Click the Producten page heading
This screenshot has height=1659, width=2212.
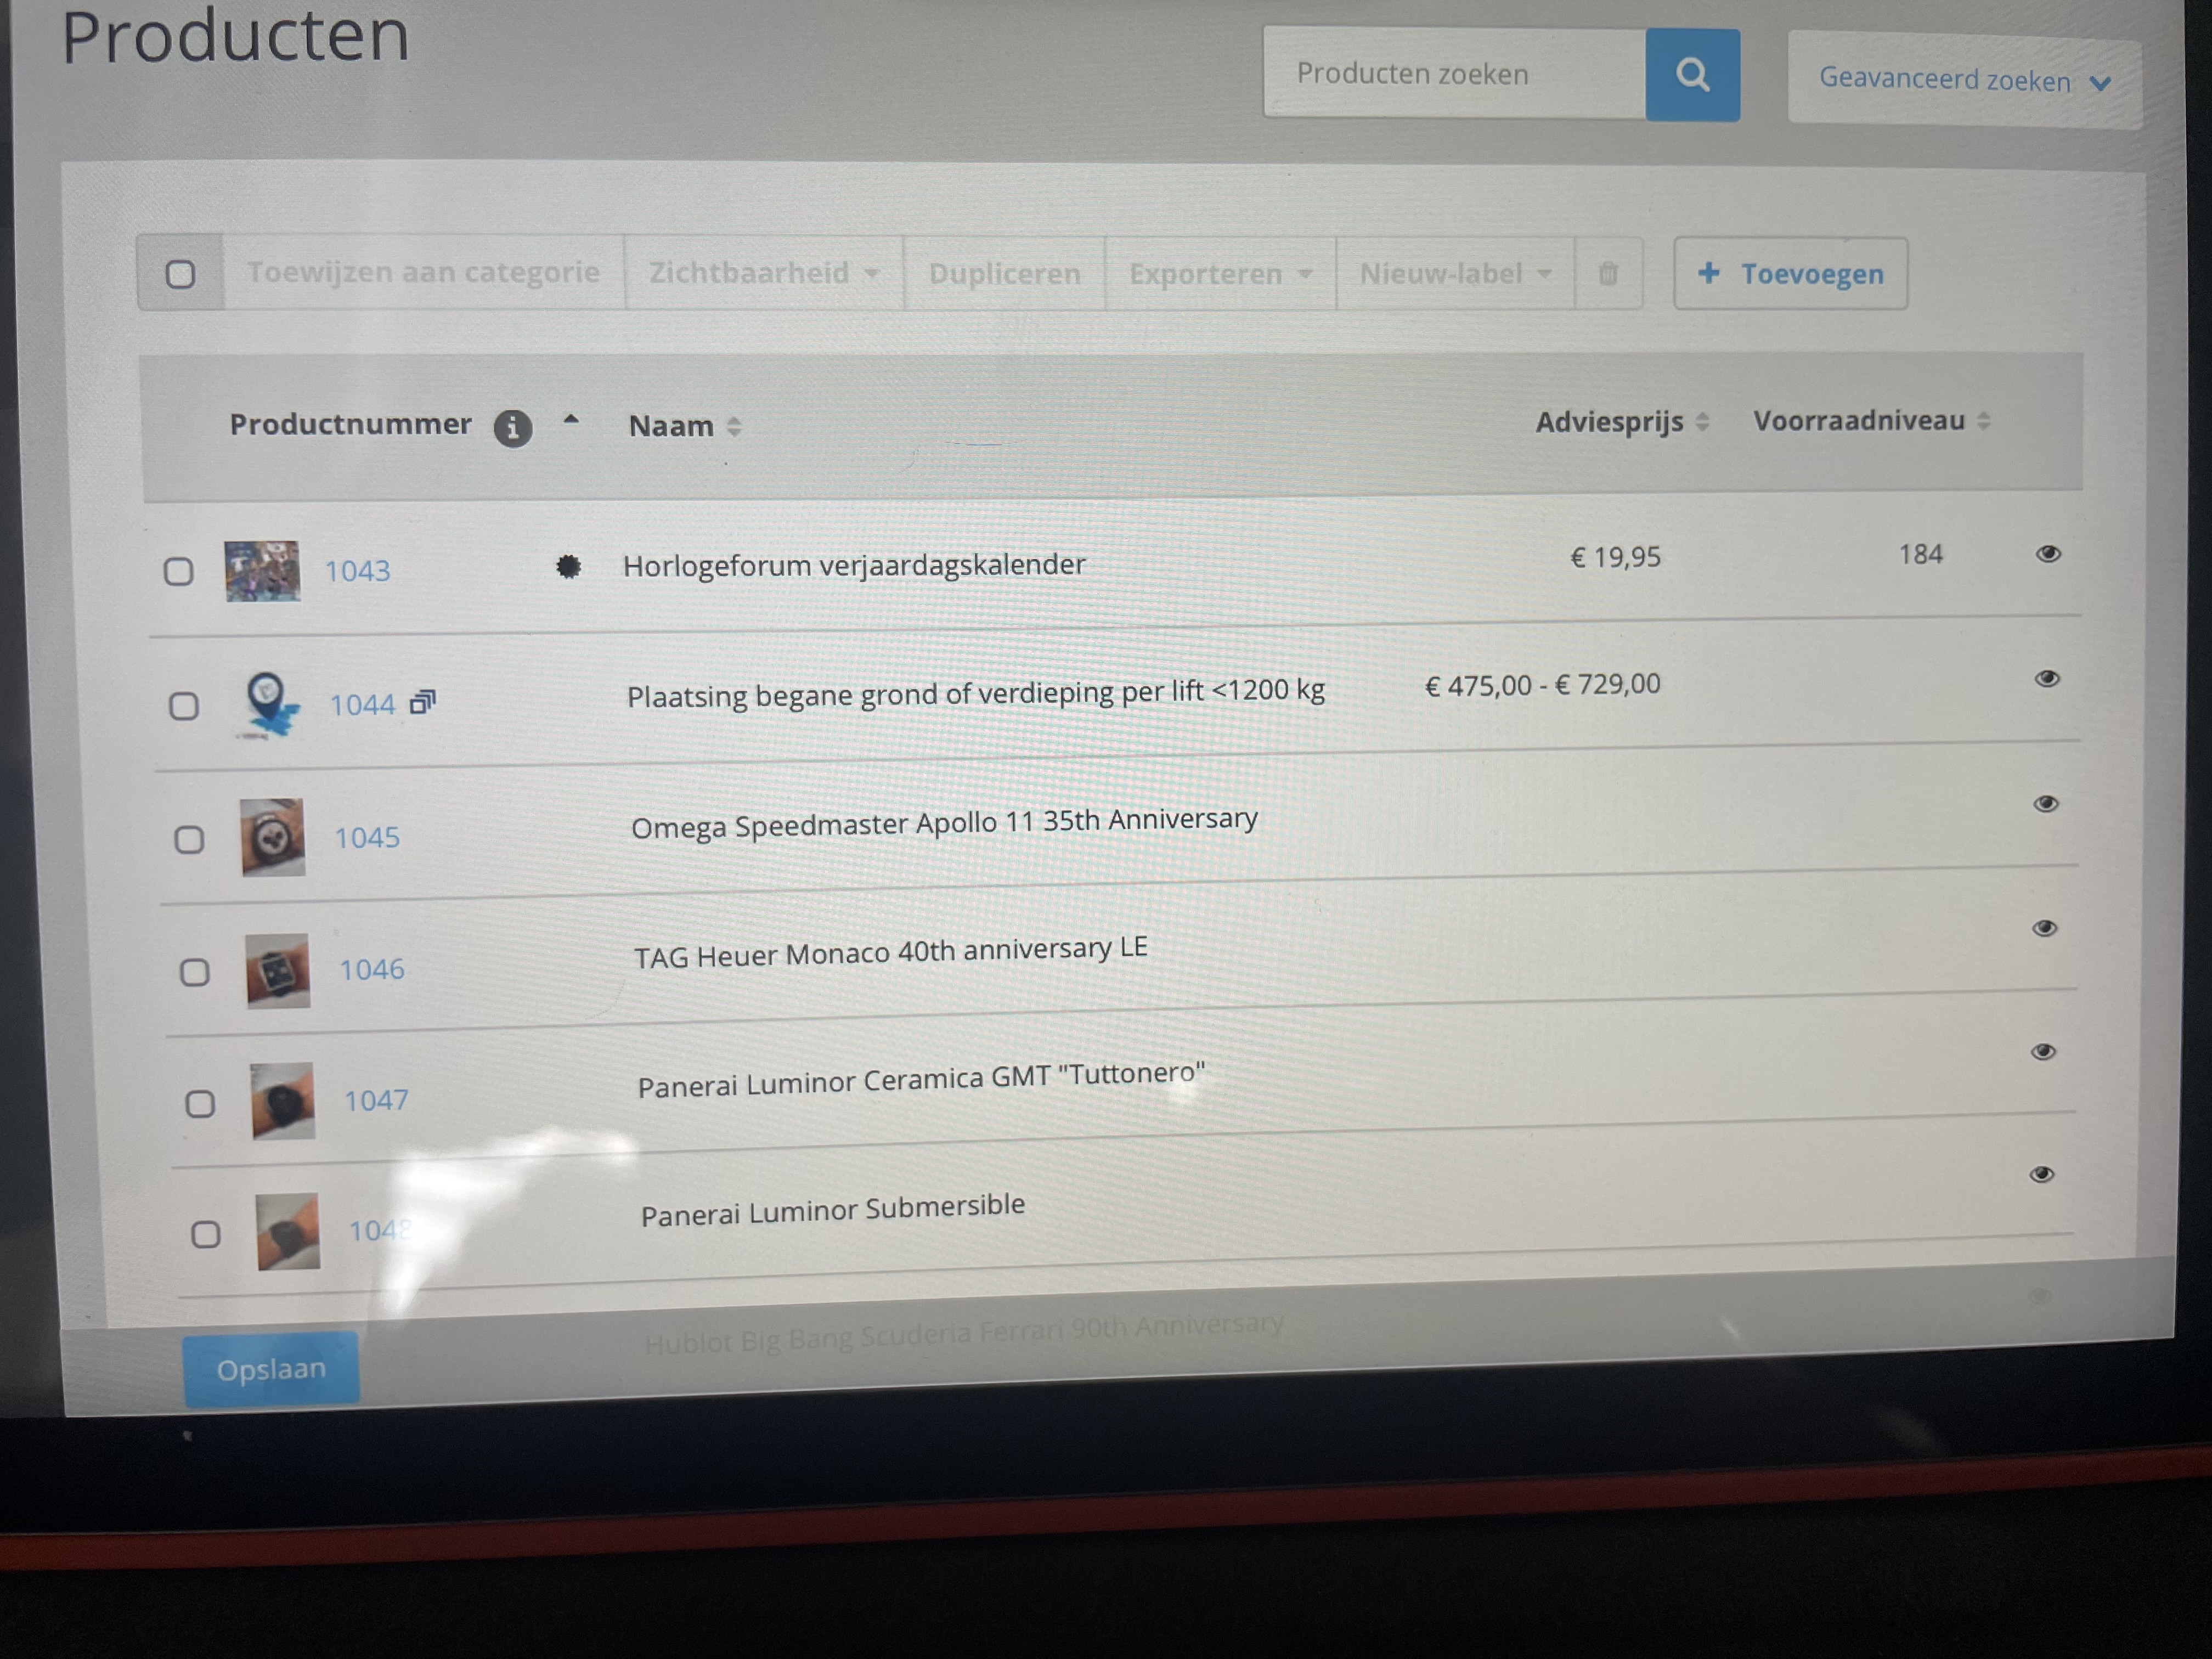tap(236, 36)
